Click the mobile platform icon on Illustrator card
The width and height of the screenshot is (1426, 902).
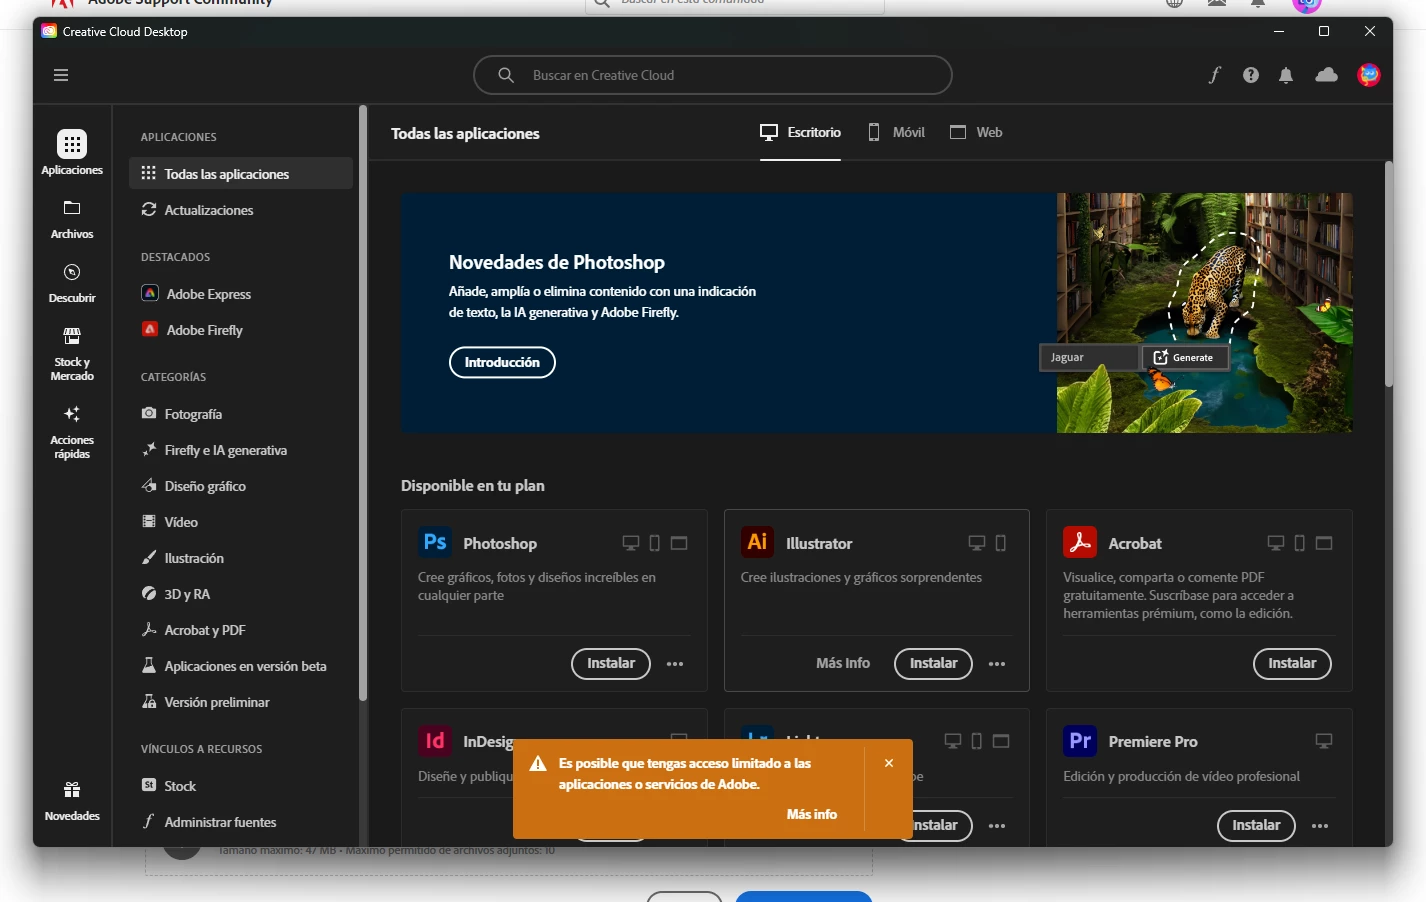(x=1000, y=543)
